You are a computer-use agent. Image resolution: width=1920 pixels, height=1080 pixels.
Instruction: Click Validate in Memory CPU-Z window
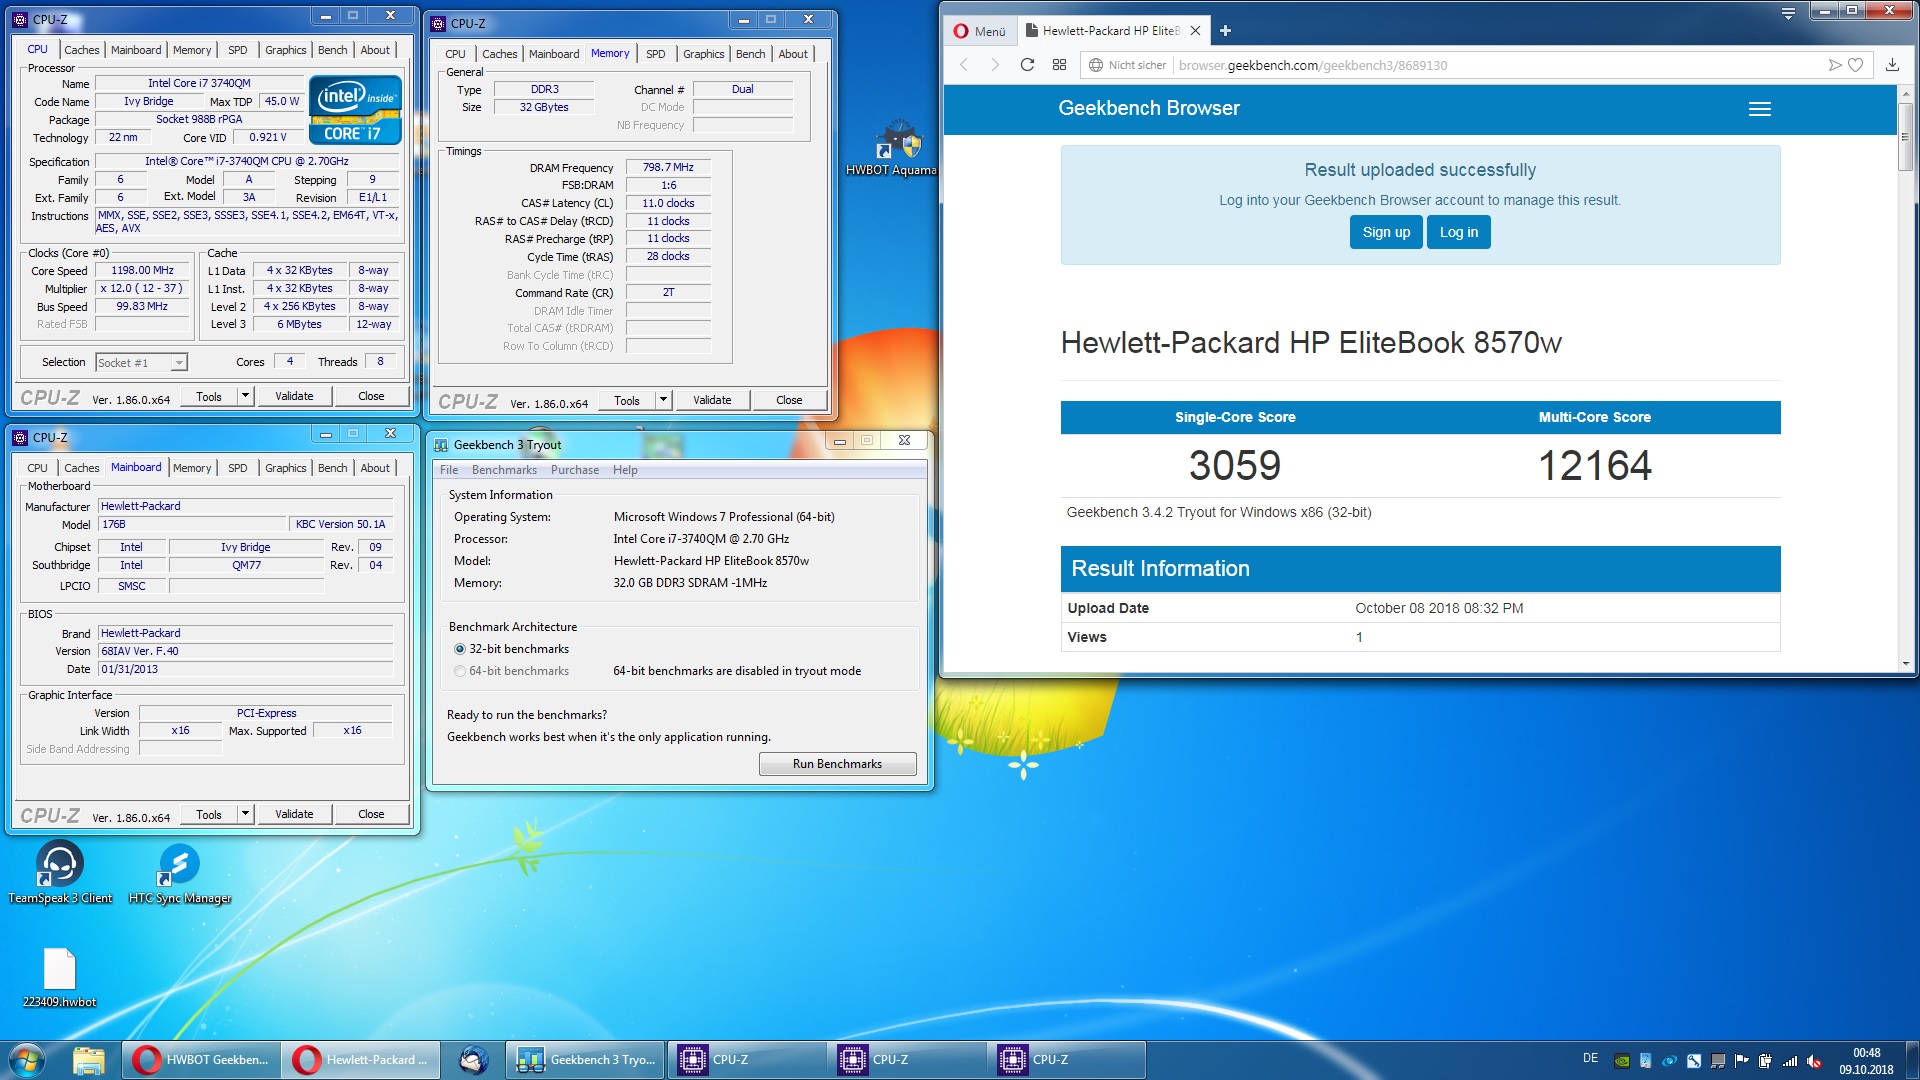click(712, 400)
